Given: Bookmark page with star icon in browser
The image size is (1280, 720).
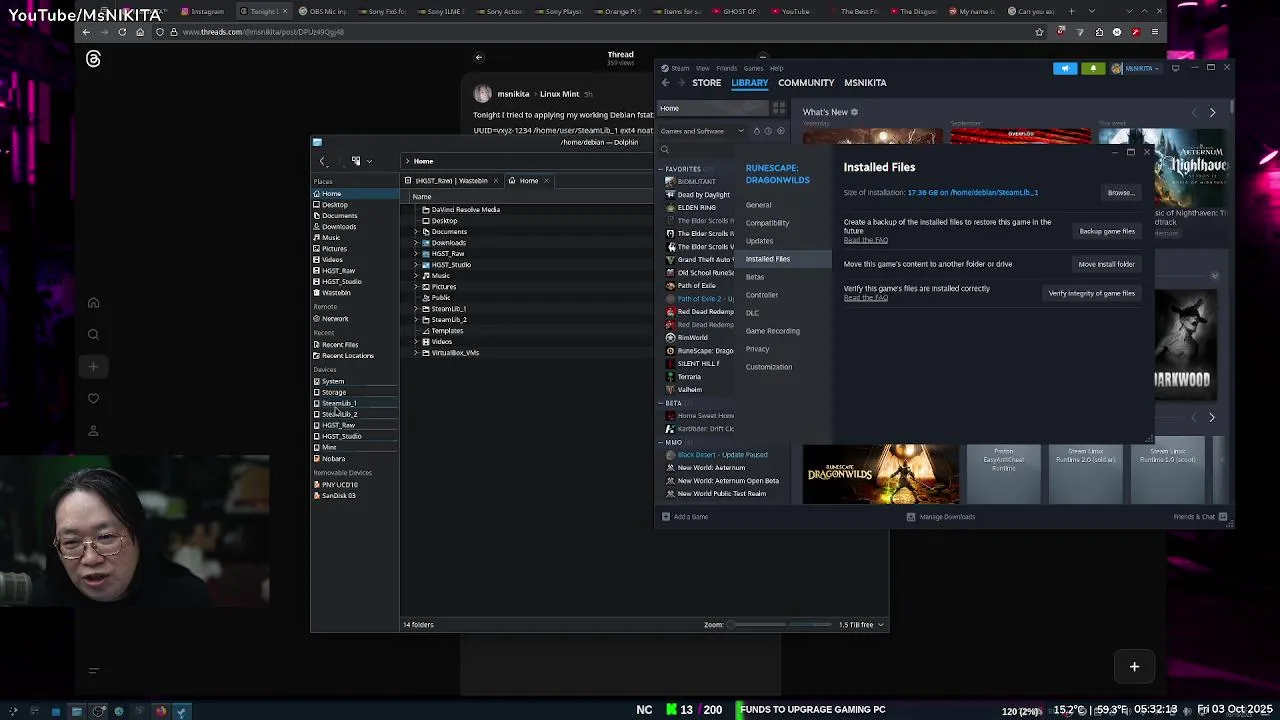Looking at the screenshot, I should [1039, 32].
